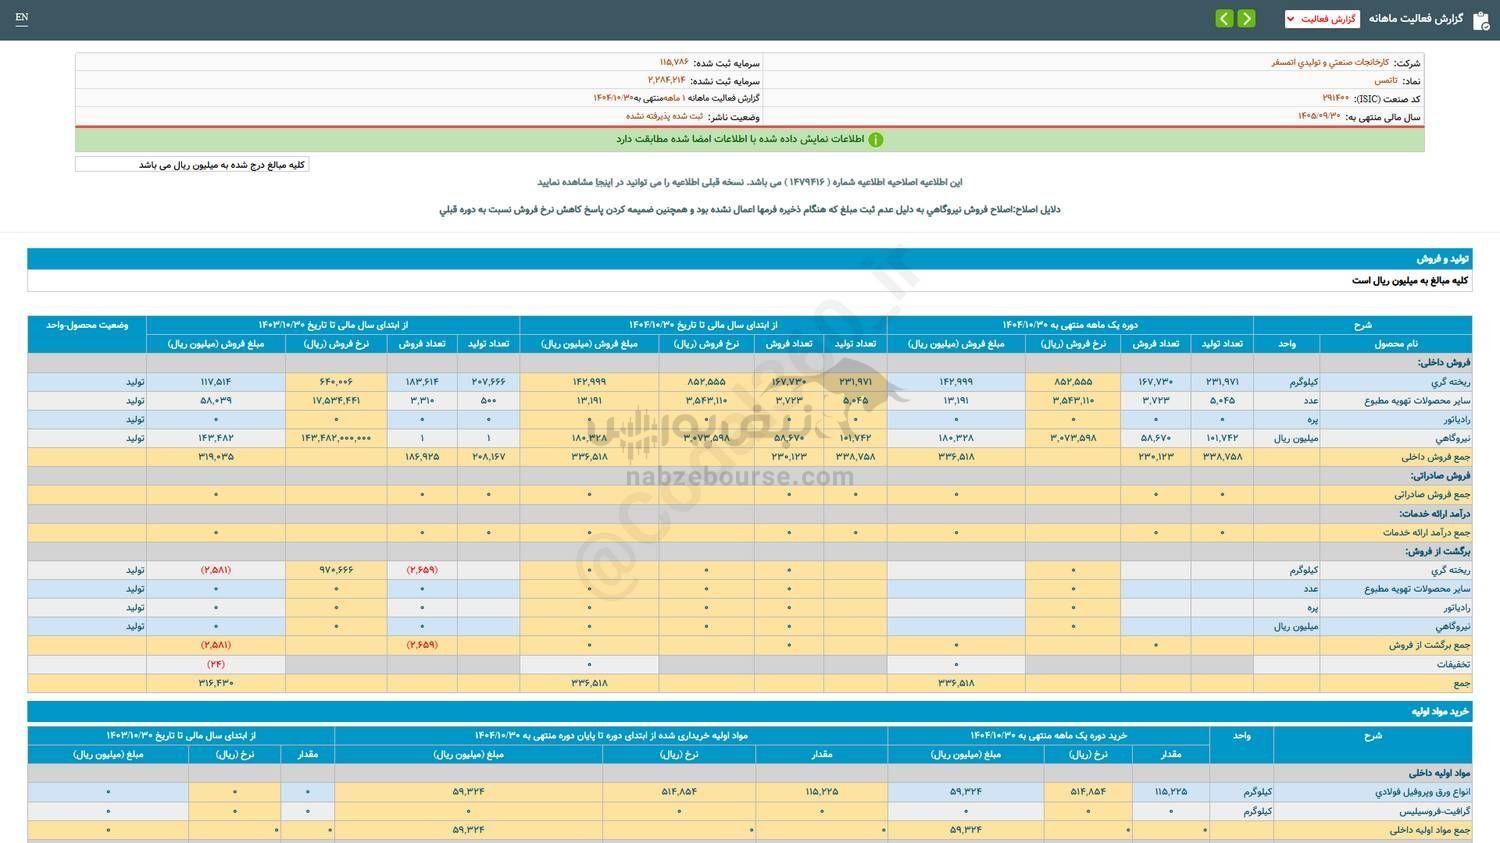Click the green info icon in the confirmation banner

click(875, 139)
